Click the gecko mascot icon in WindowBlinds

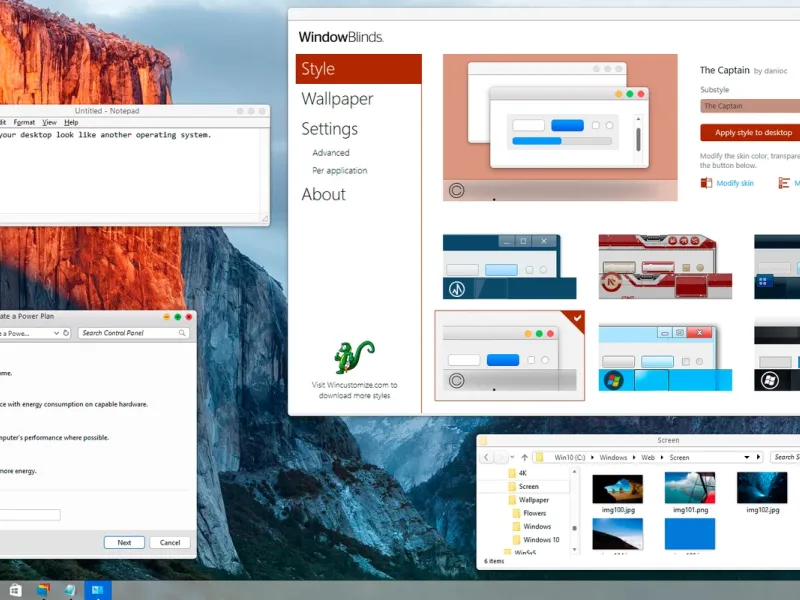[355, 357]
